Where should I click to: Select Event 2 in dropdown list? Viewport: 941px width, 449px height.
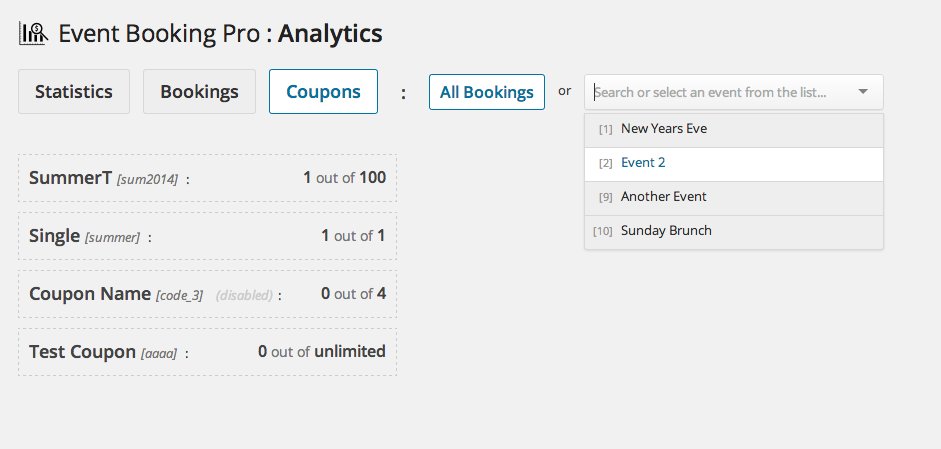pyautogui.click(x=734, y=163)
